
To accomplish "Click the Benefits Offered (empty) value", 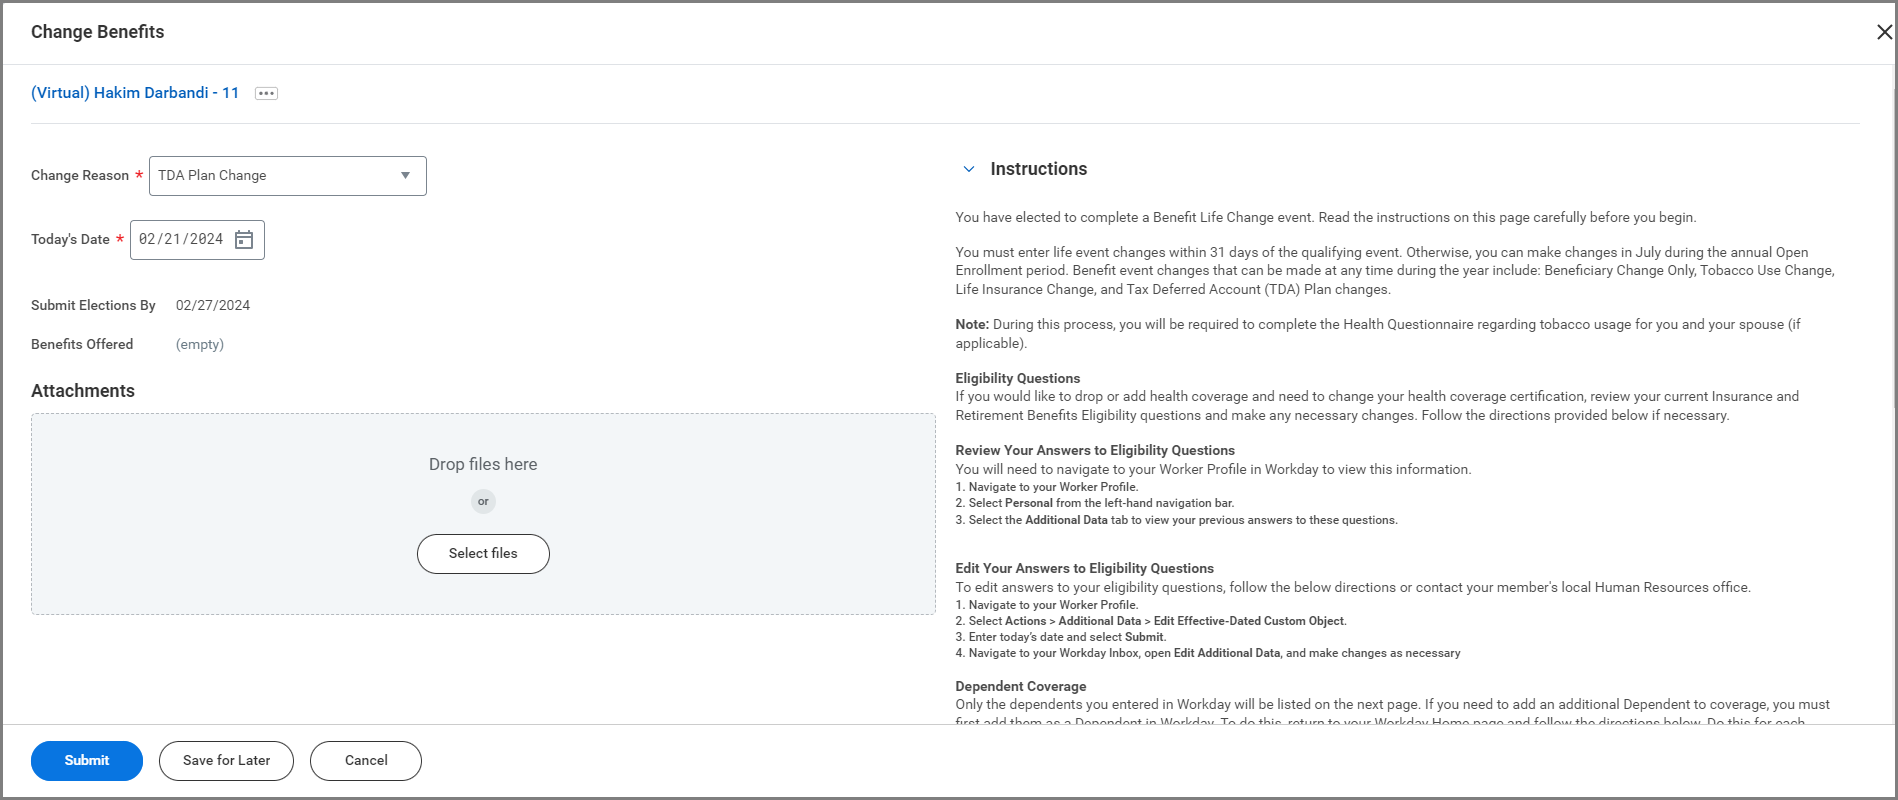I will point(200,345).
